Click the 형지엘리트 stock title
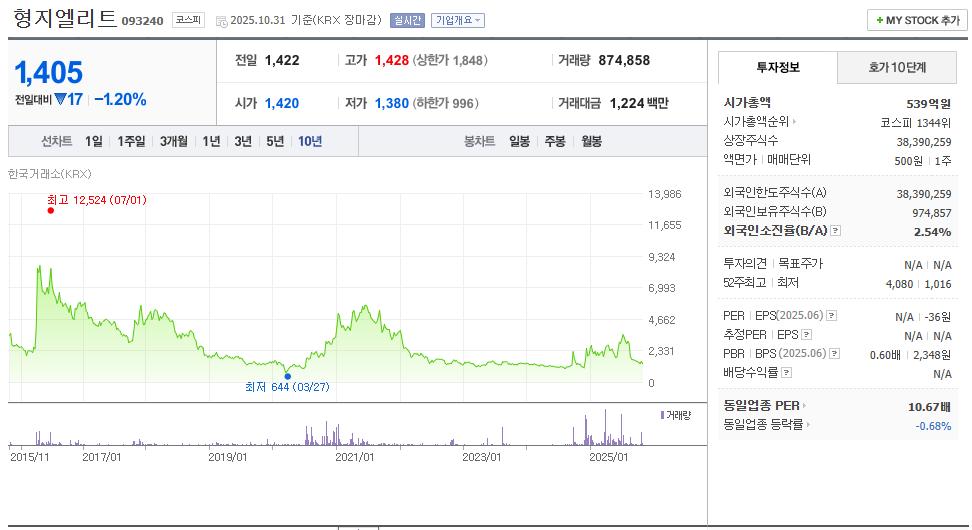The height and width of the screenshot is (530, 972). 65,18
